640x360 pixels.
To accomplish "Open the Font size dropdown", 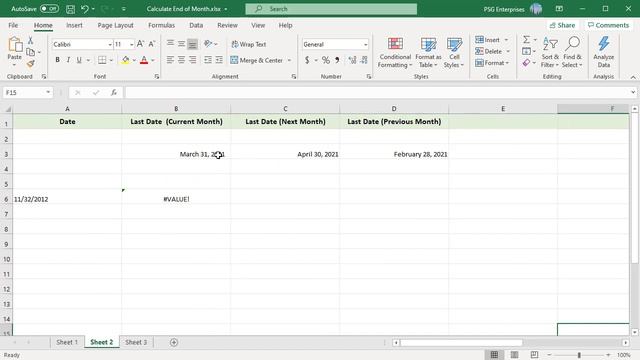I will click(x=131, y=44).
